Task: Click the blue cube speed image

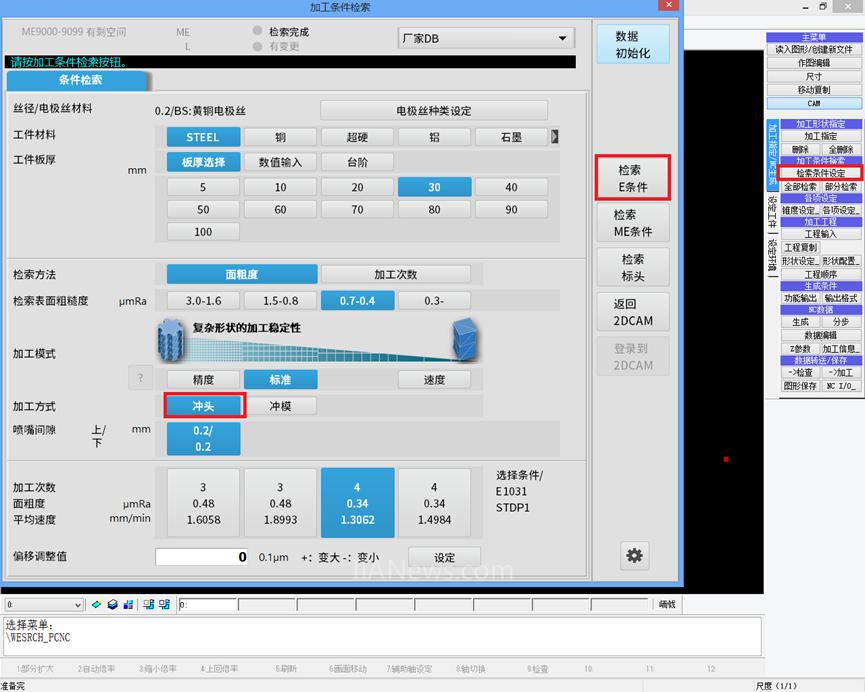Action: click(465, 340)
